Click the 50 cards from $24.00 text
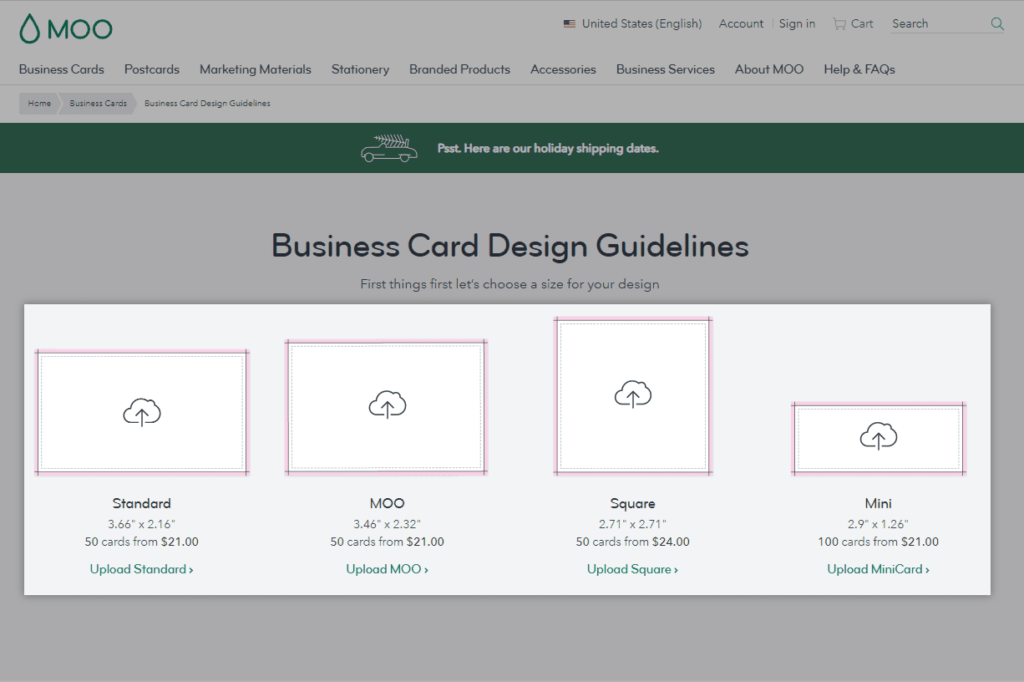The width and height of the screenshot is (1024, 682). (x=633, y=542)
